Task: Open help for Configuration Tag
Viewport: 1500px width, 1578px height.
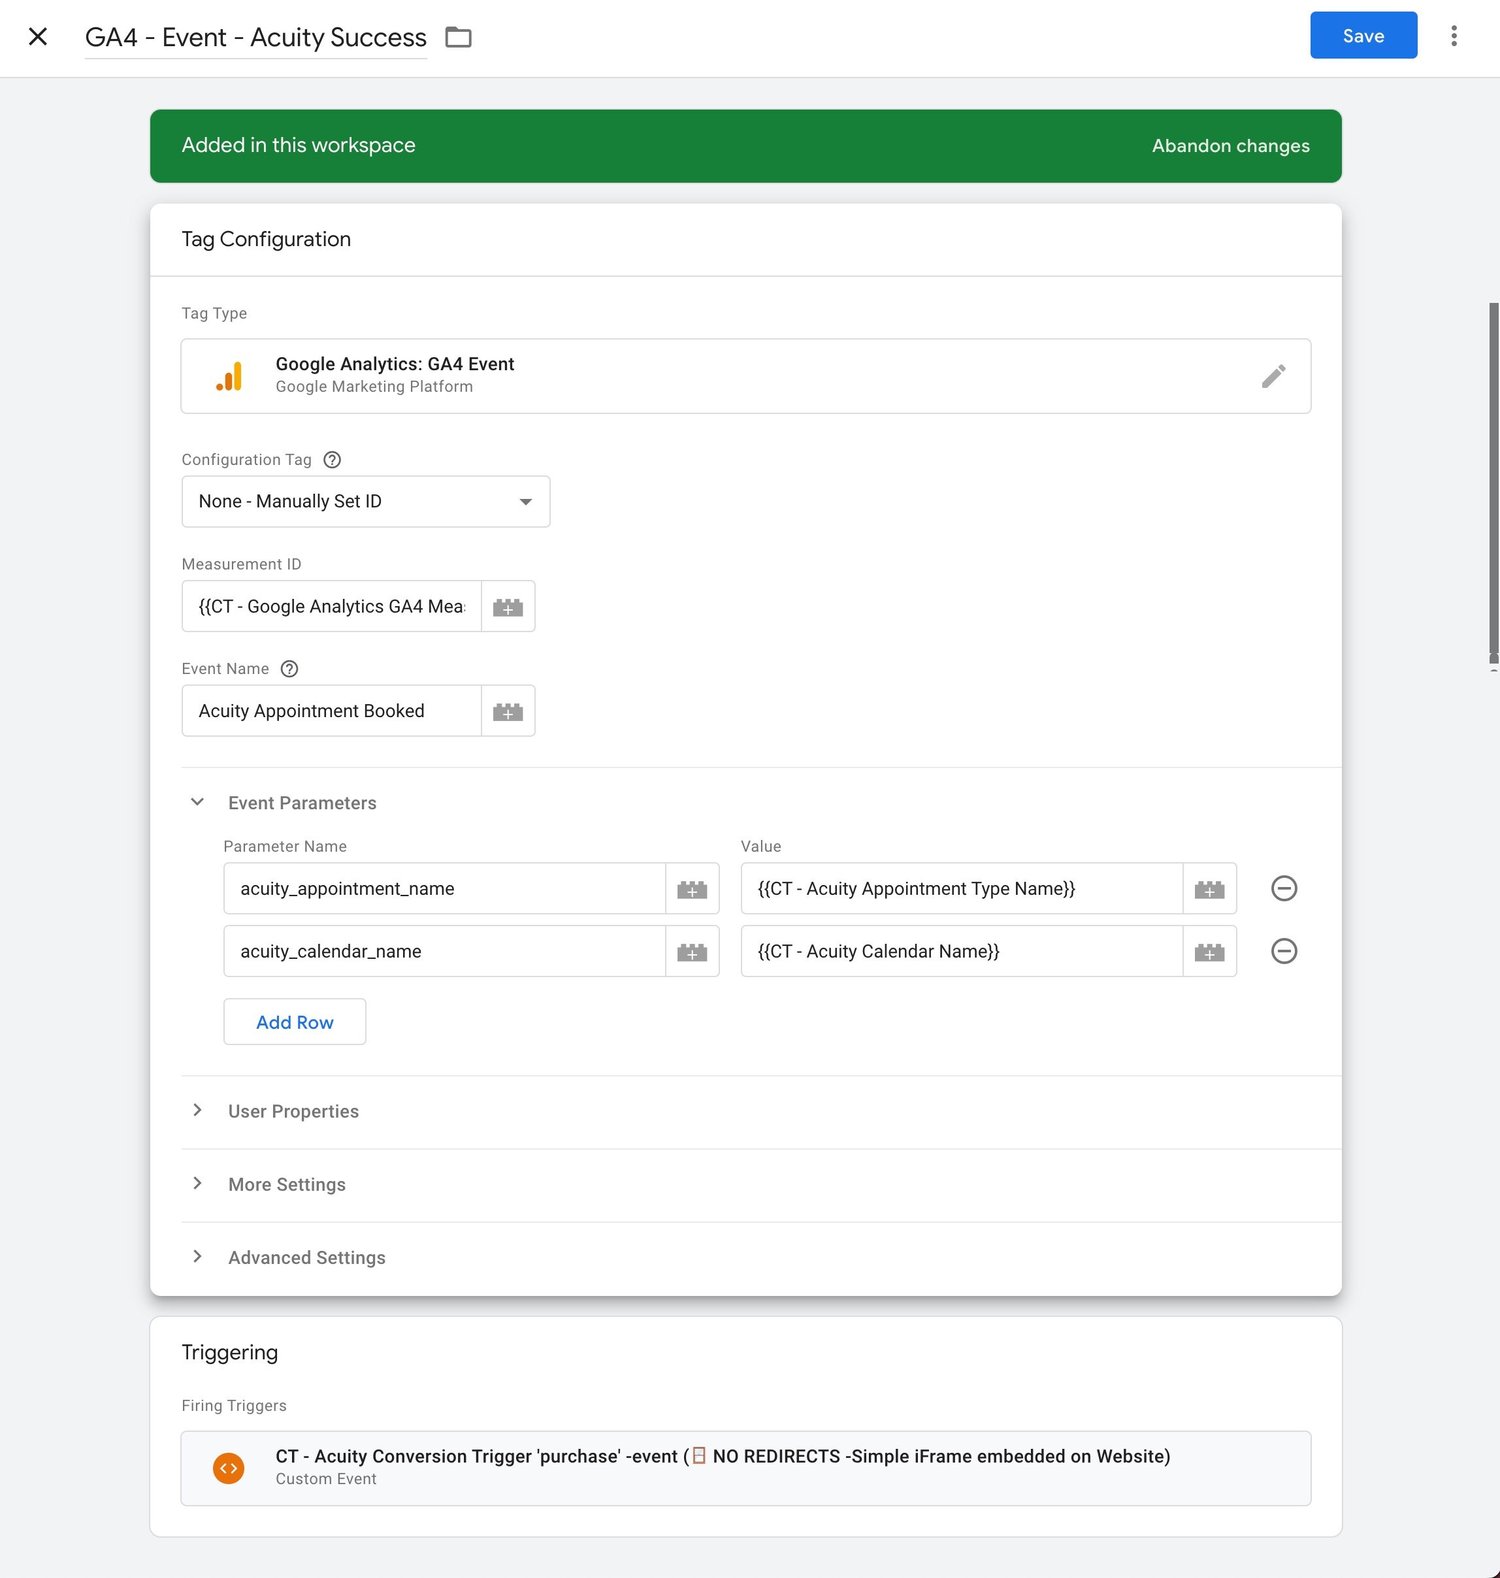Action: click(333, 460)
